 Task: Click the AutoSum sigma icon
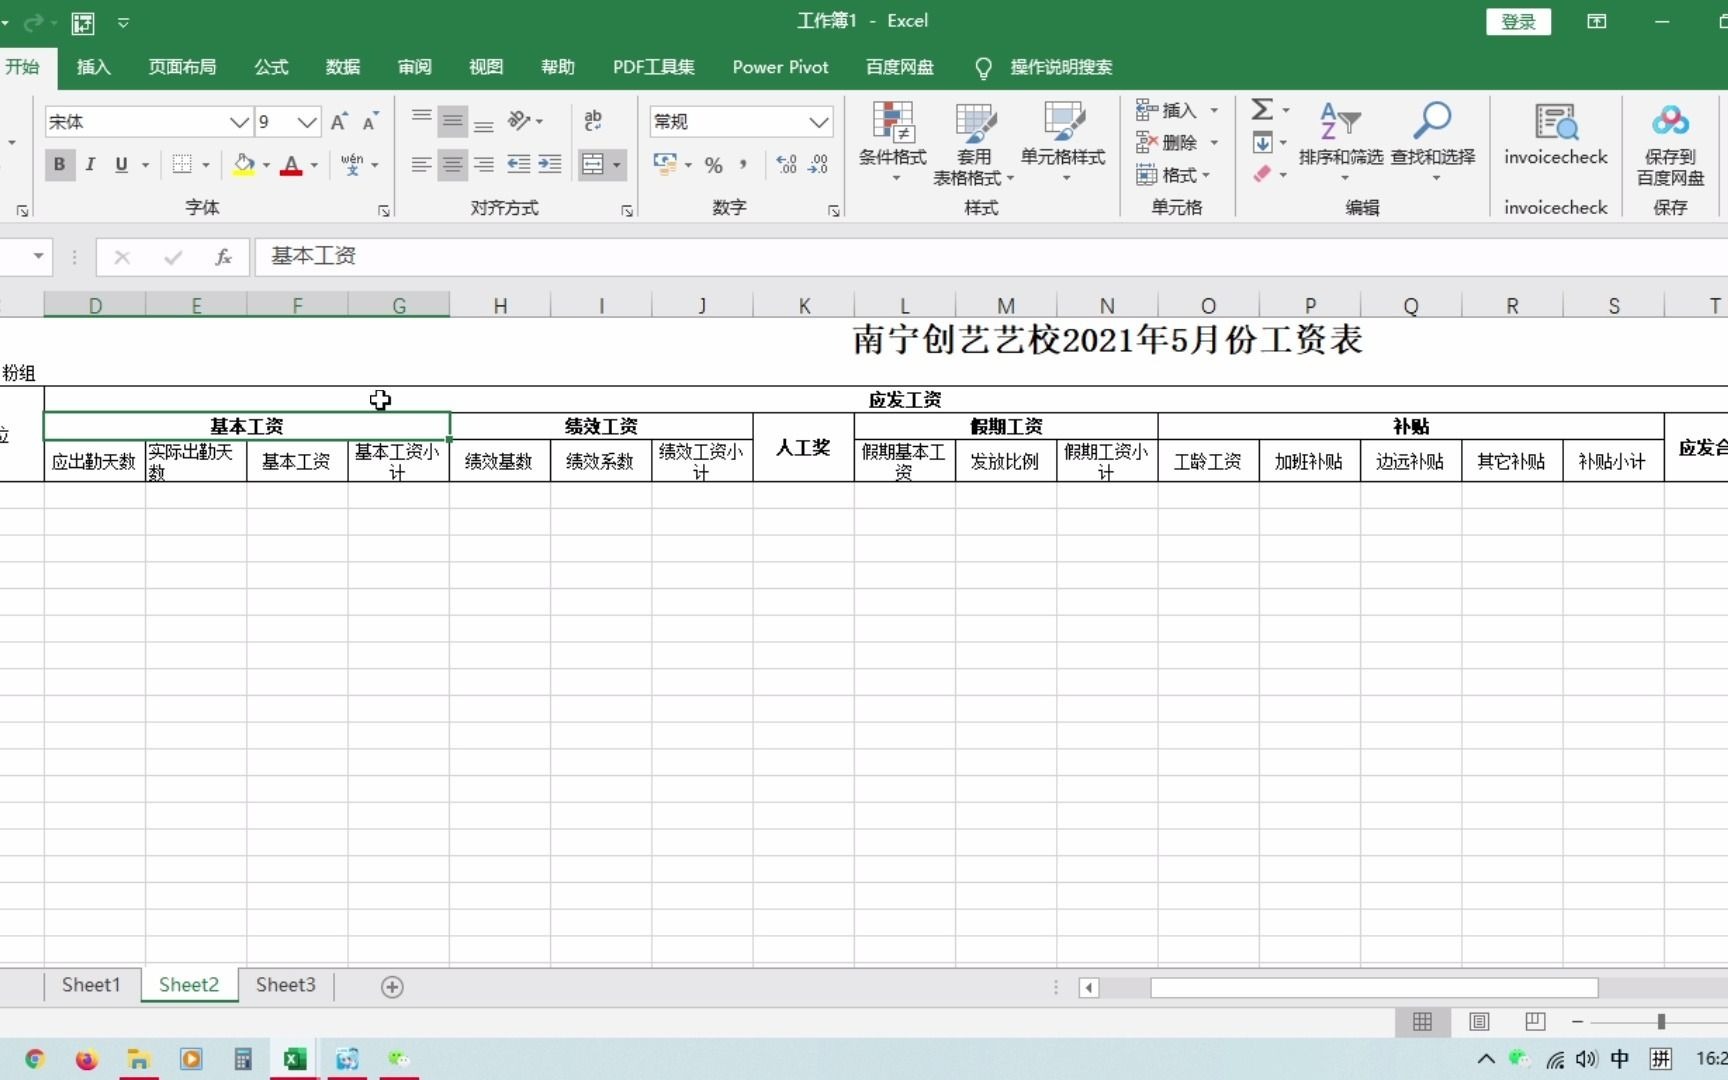tap(1262, 110)
